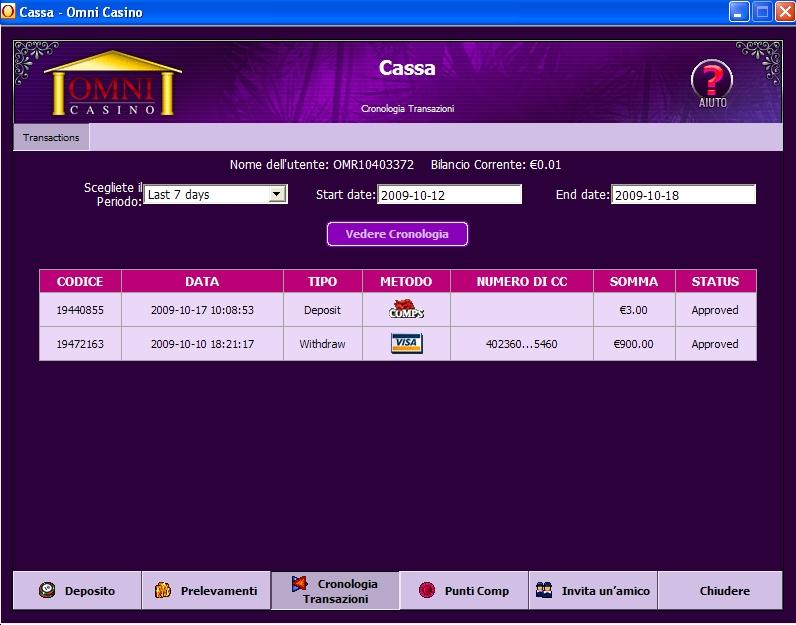Click date 2009-10-17 10:08:53

202,310
